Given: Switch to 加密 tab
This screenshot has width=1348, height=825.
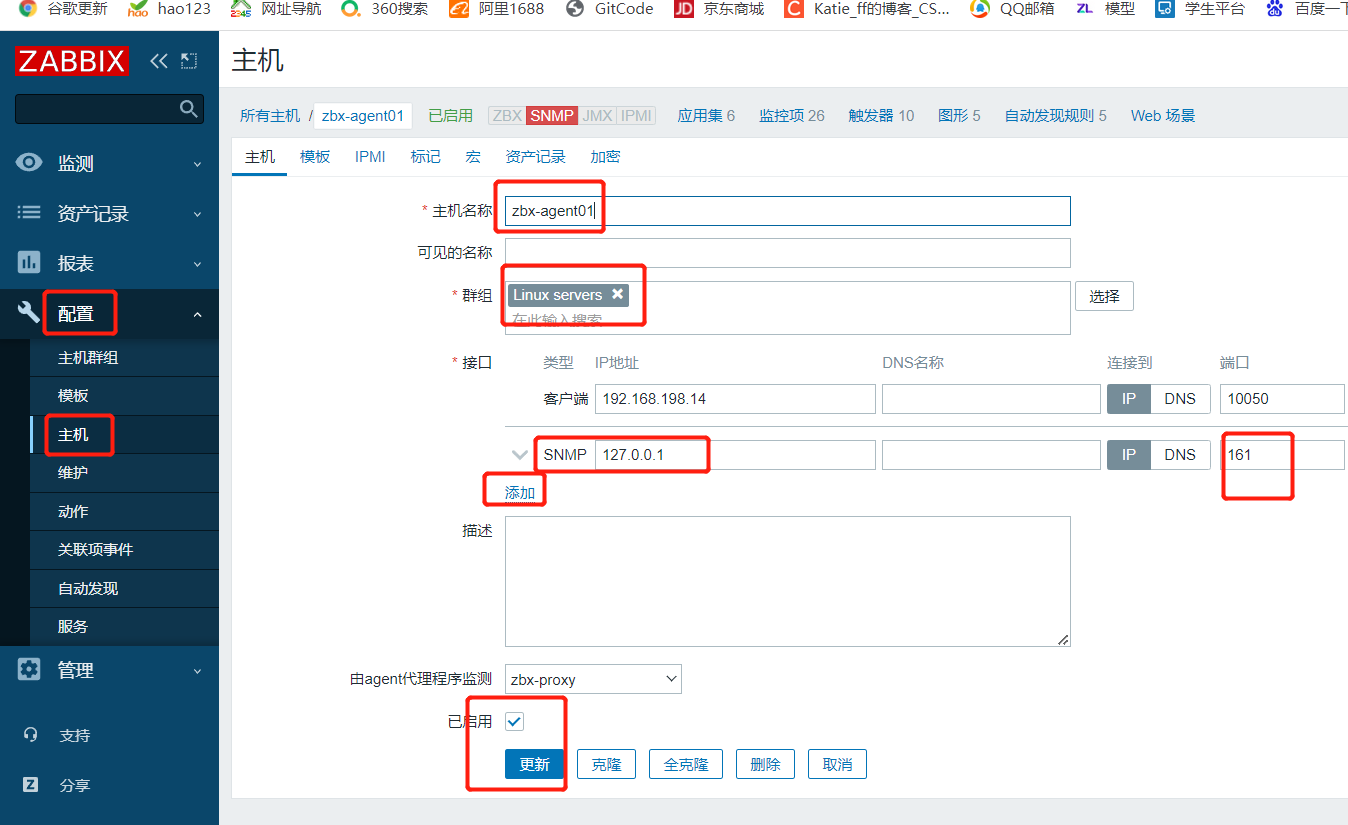Looking at the screenshot, I should pyautogui.click(x=605, y=157).
